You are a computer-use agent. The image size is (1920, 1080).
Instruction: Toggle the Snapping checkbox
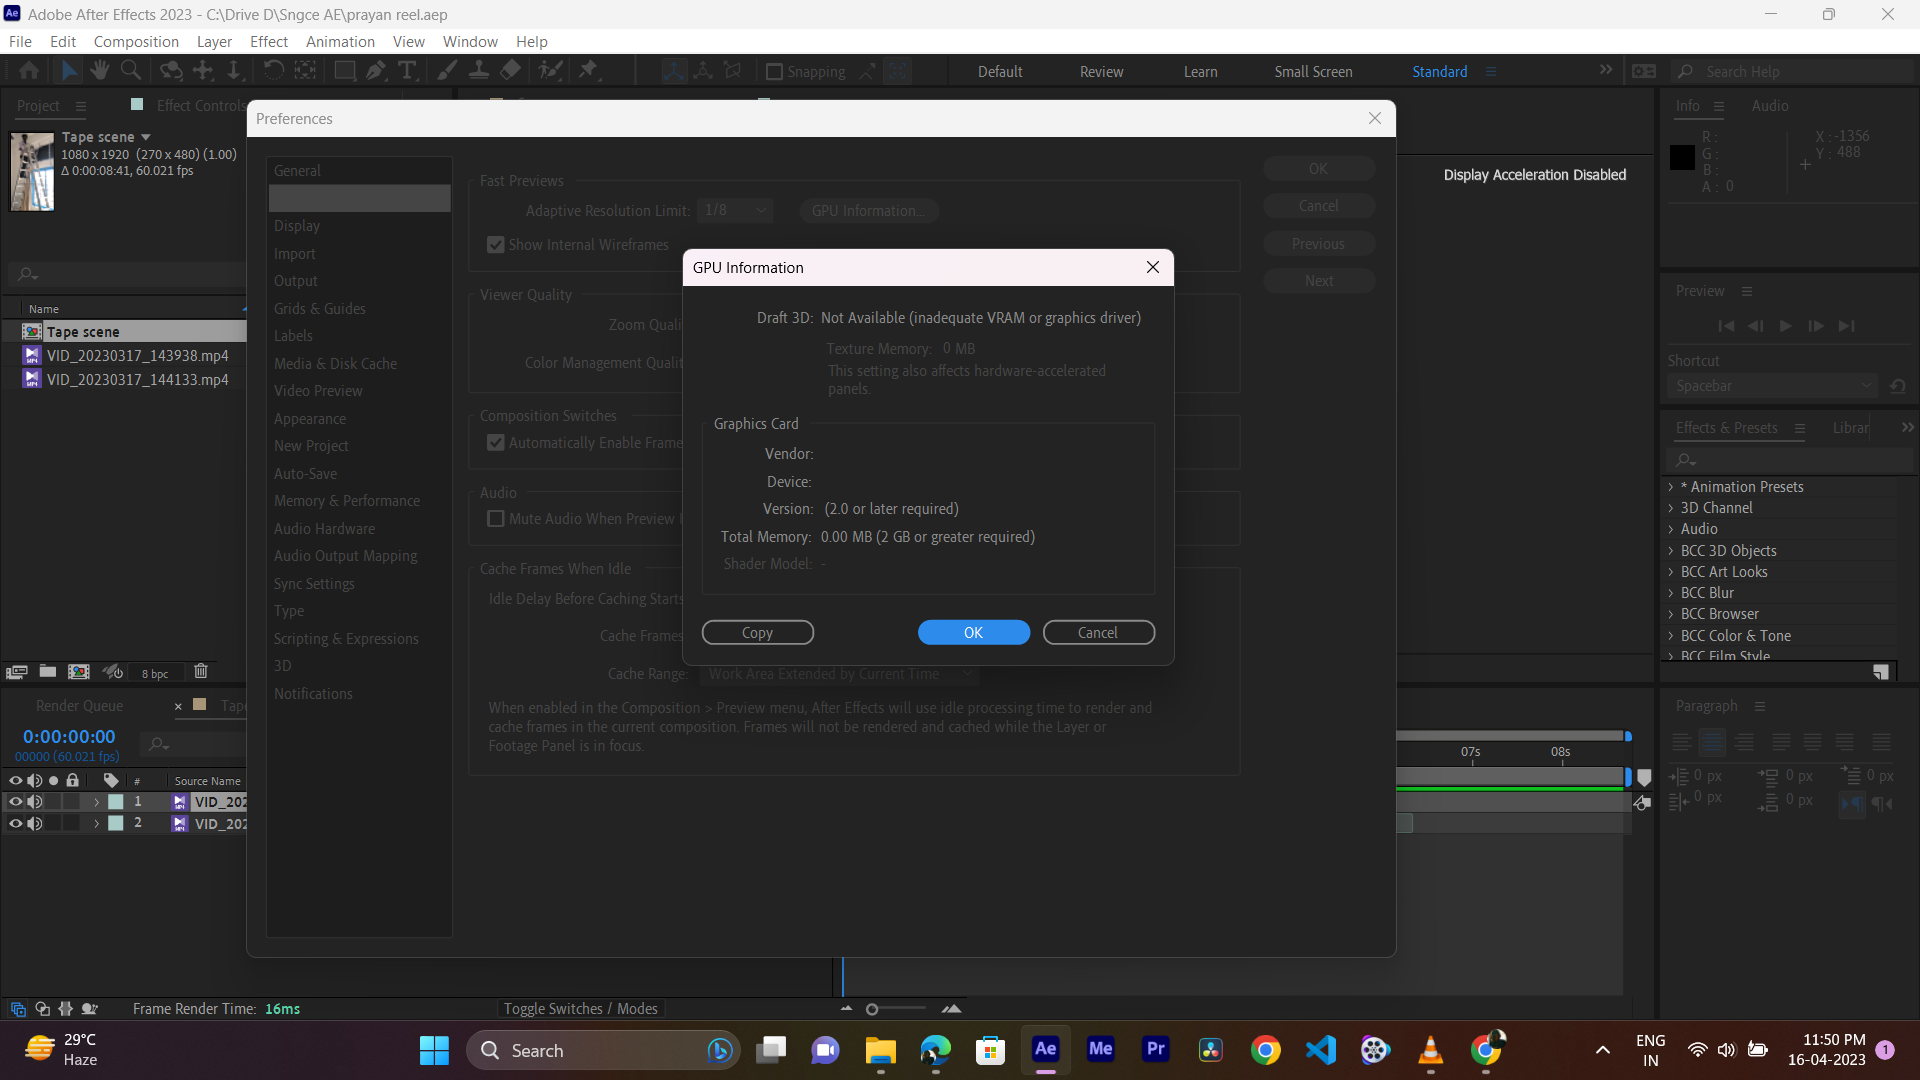pyautogui.click(x=775, y=71)
